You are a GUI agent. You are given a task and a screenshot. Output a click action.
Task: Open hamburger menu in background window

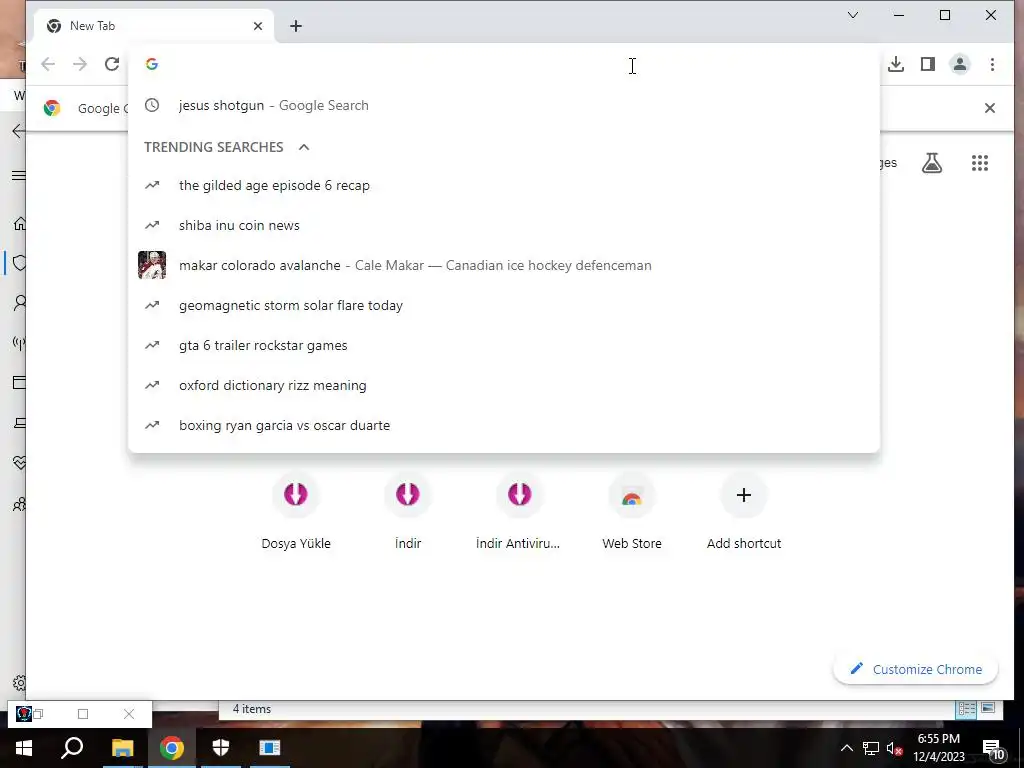click(x=19, y=175)
